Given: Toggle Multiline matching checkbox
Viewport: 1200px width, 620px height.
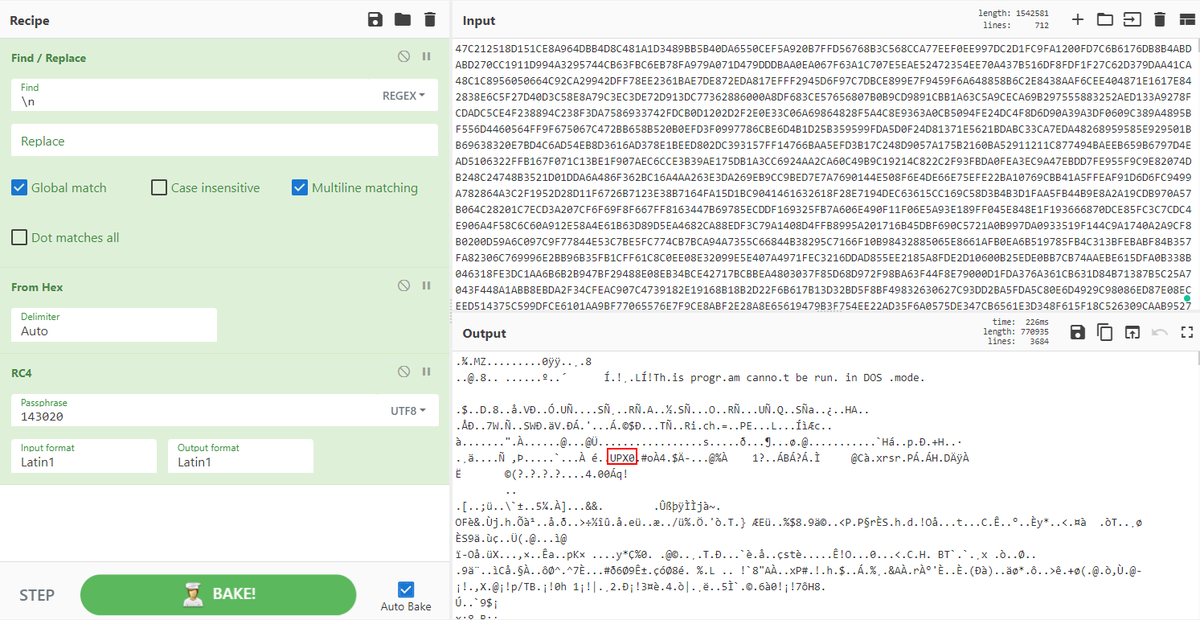Looking at the screenshot, I should pyautogui.click(x=299, y=187).
